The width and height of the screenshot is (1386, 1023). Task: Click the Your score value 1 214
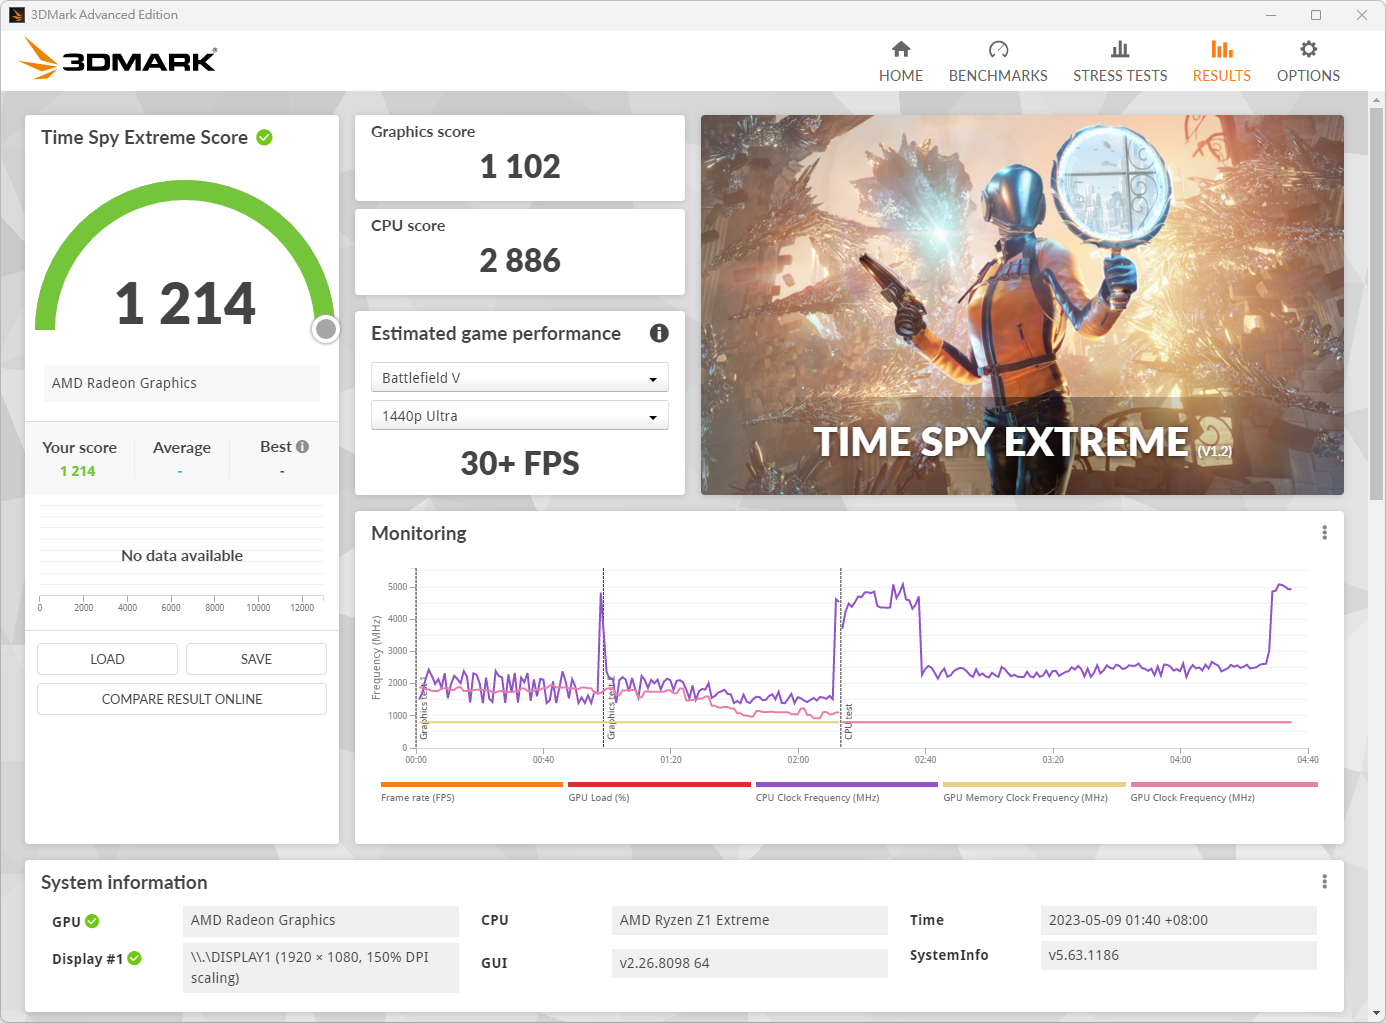(78, 471)
